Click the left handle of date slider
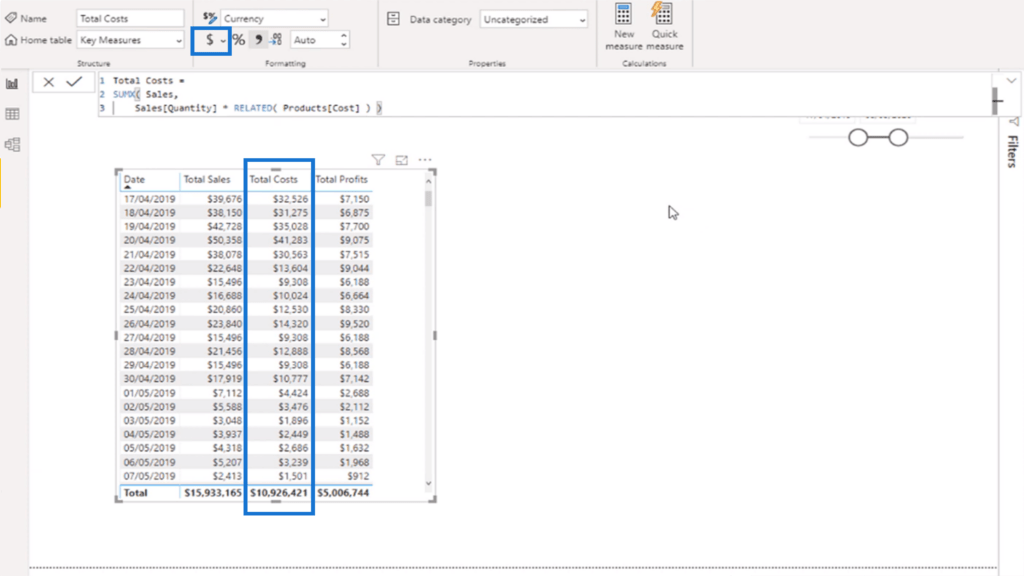This screenshot has width=1024, height=576. (x=858, y=138)
